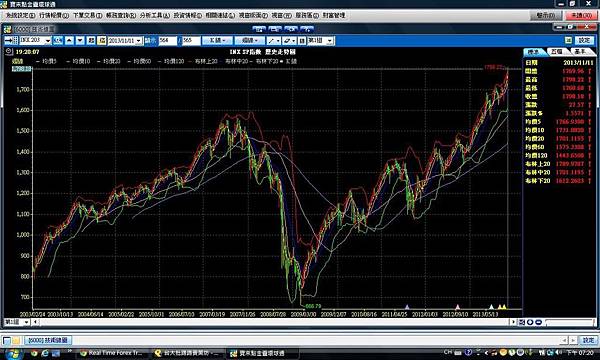Screen dimensions: 600x360
Task: Open Internet Explorer from the quick launch
Action: [x=45, y=353]
